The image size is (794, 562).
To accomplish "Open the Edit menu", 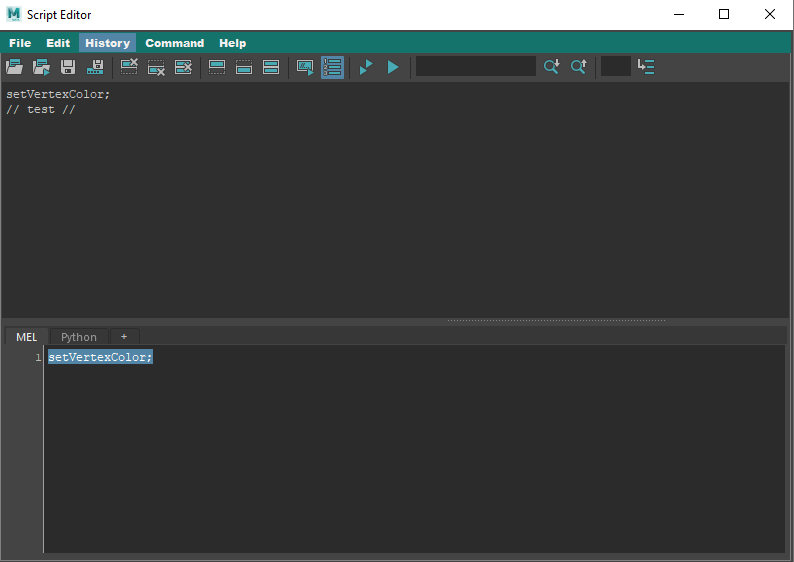I will click(x=58, y=43).
